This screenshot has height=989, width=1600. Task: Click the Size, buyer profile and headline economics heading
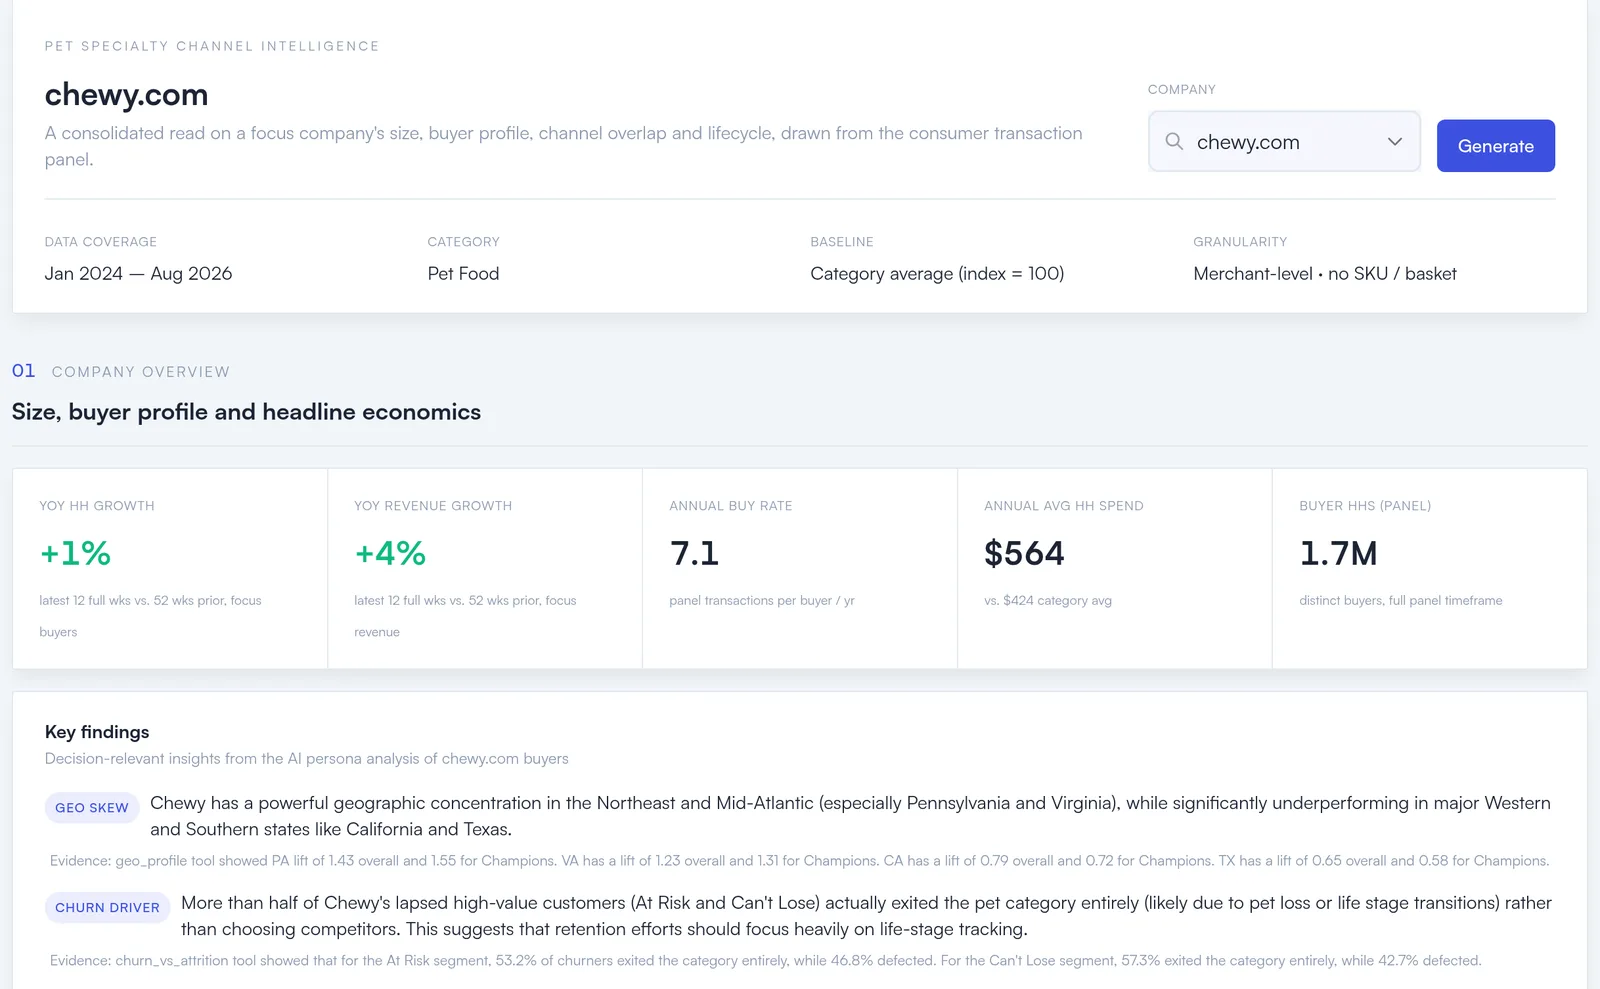click(246, 412)
